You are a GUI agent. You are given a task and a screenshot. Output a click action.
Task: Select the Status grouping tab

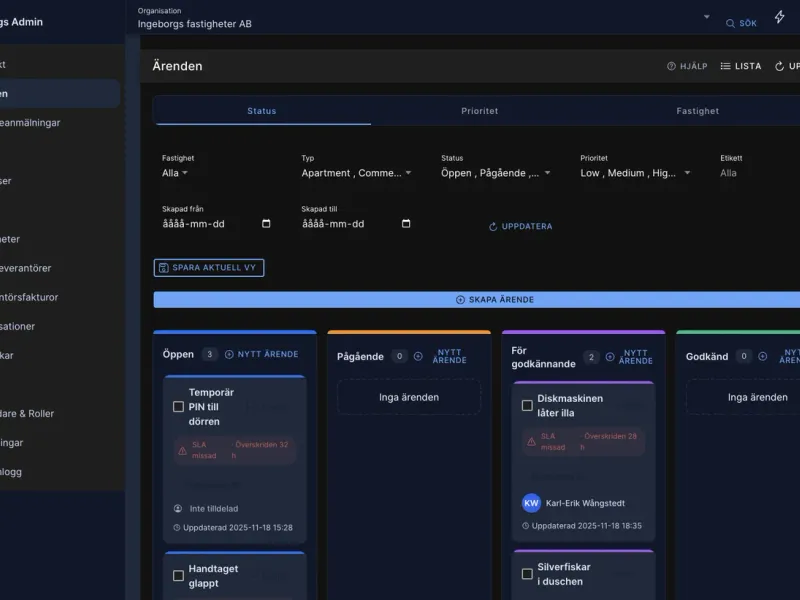tap(262, 111)
